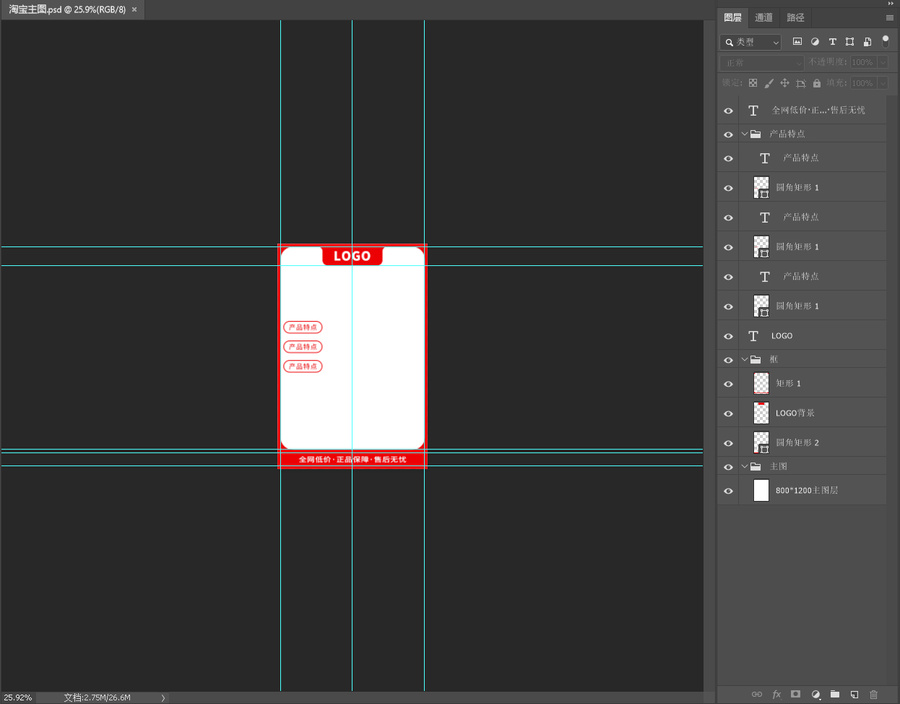This screenshot has height=704, width=900.
Task: Select the LOGO背景 layer thumbnail
Action: 761,413
